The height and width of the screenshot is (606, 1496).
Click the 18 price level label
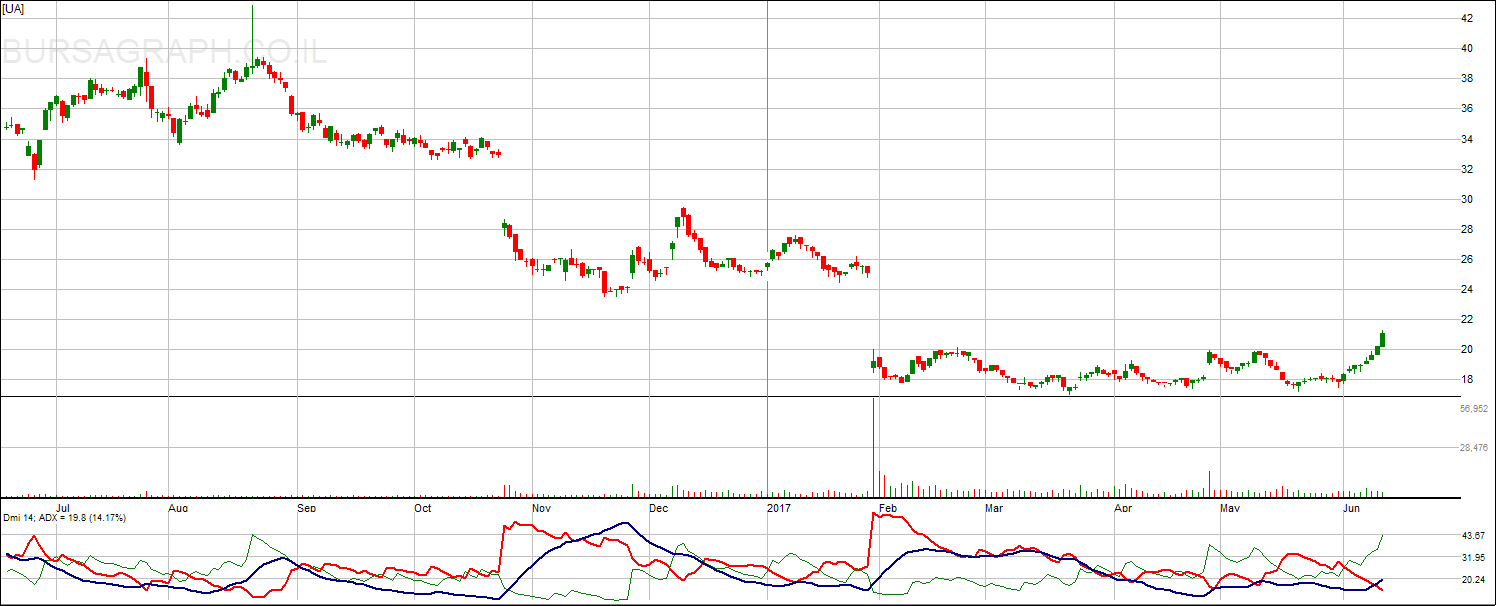point(1466,379)
